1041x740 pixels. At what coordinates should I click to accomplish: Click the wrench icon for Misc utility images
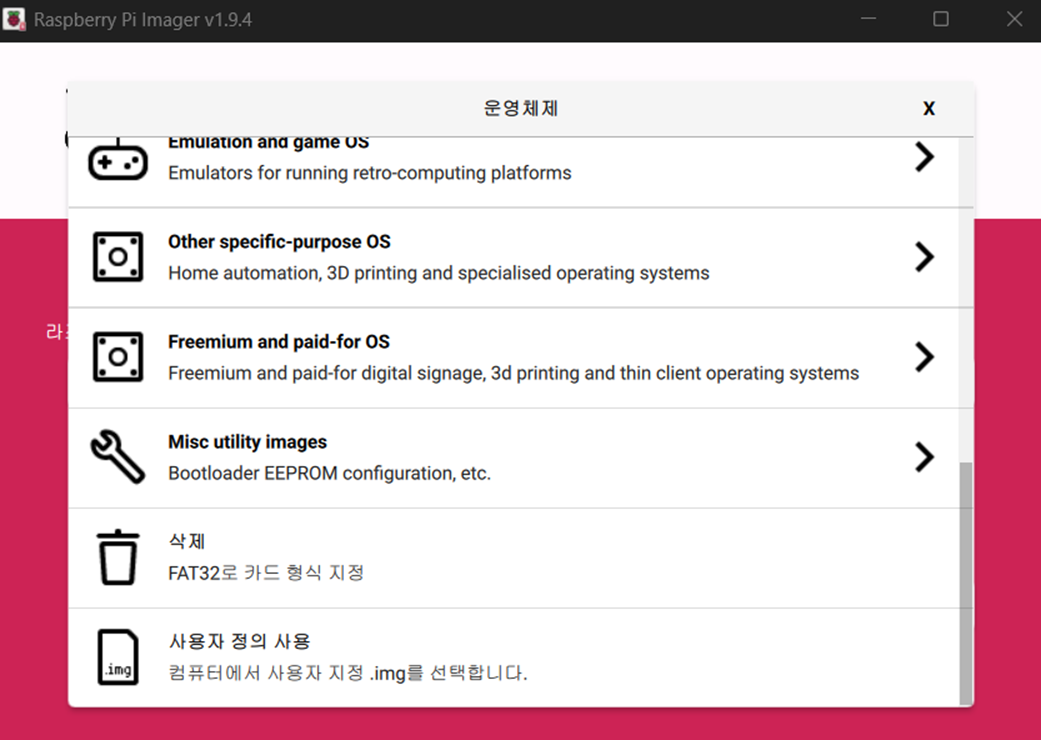tap(118, 457)
